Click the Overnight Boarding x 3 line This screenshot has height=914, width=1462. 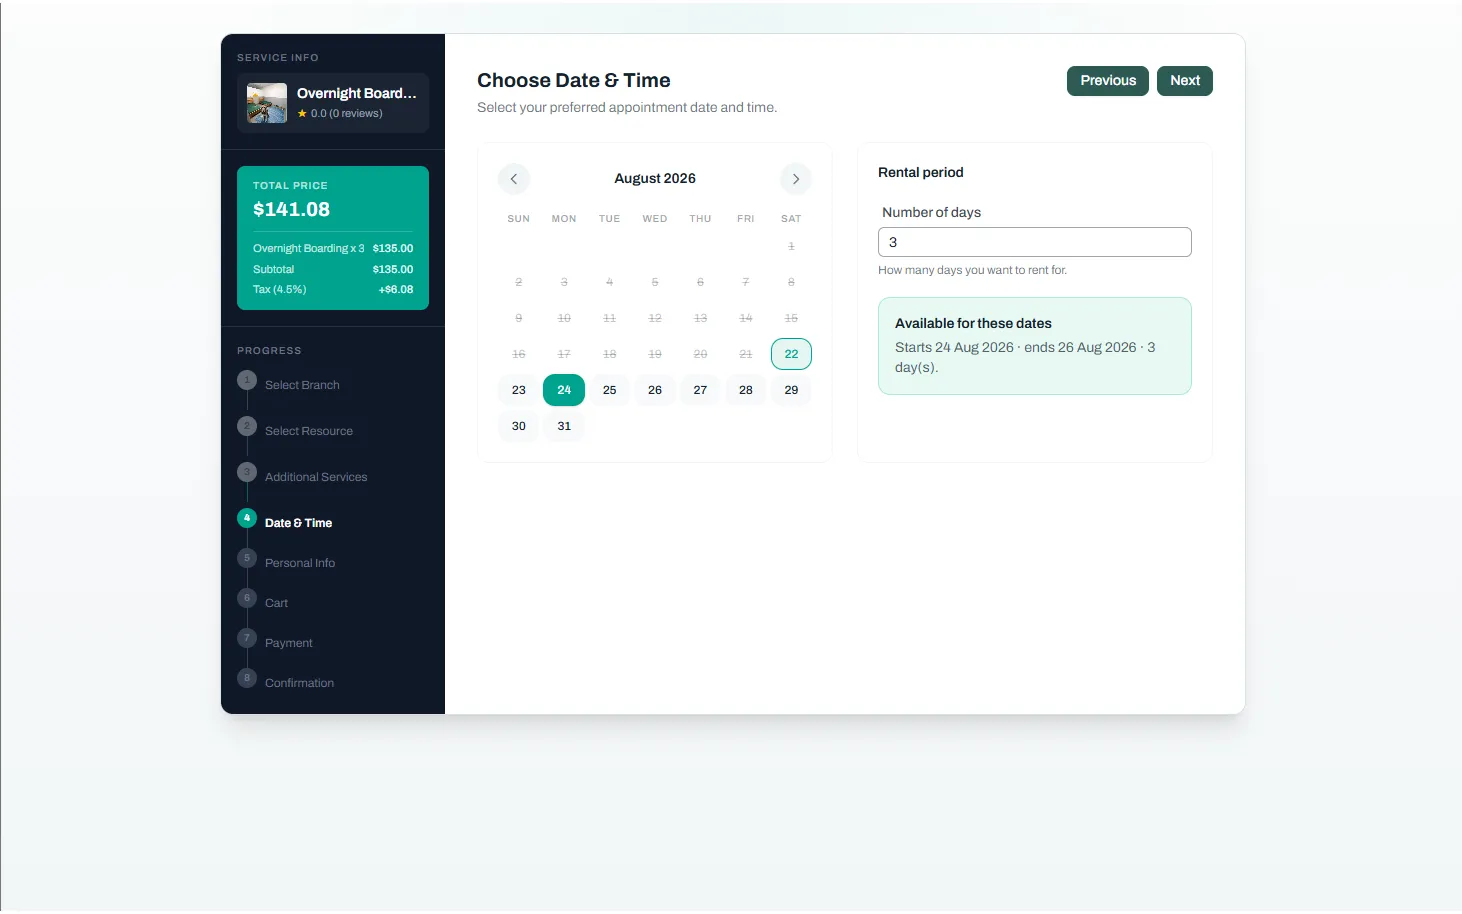pos(333,248)
